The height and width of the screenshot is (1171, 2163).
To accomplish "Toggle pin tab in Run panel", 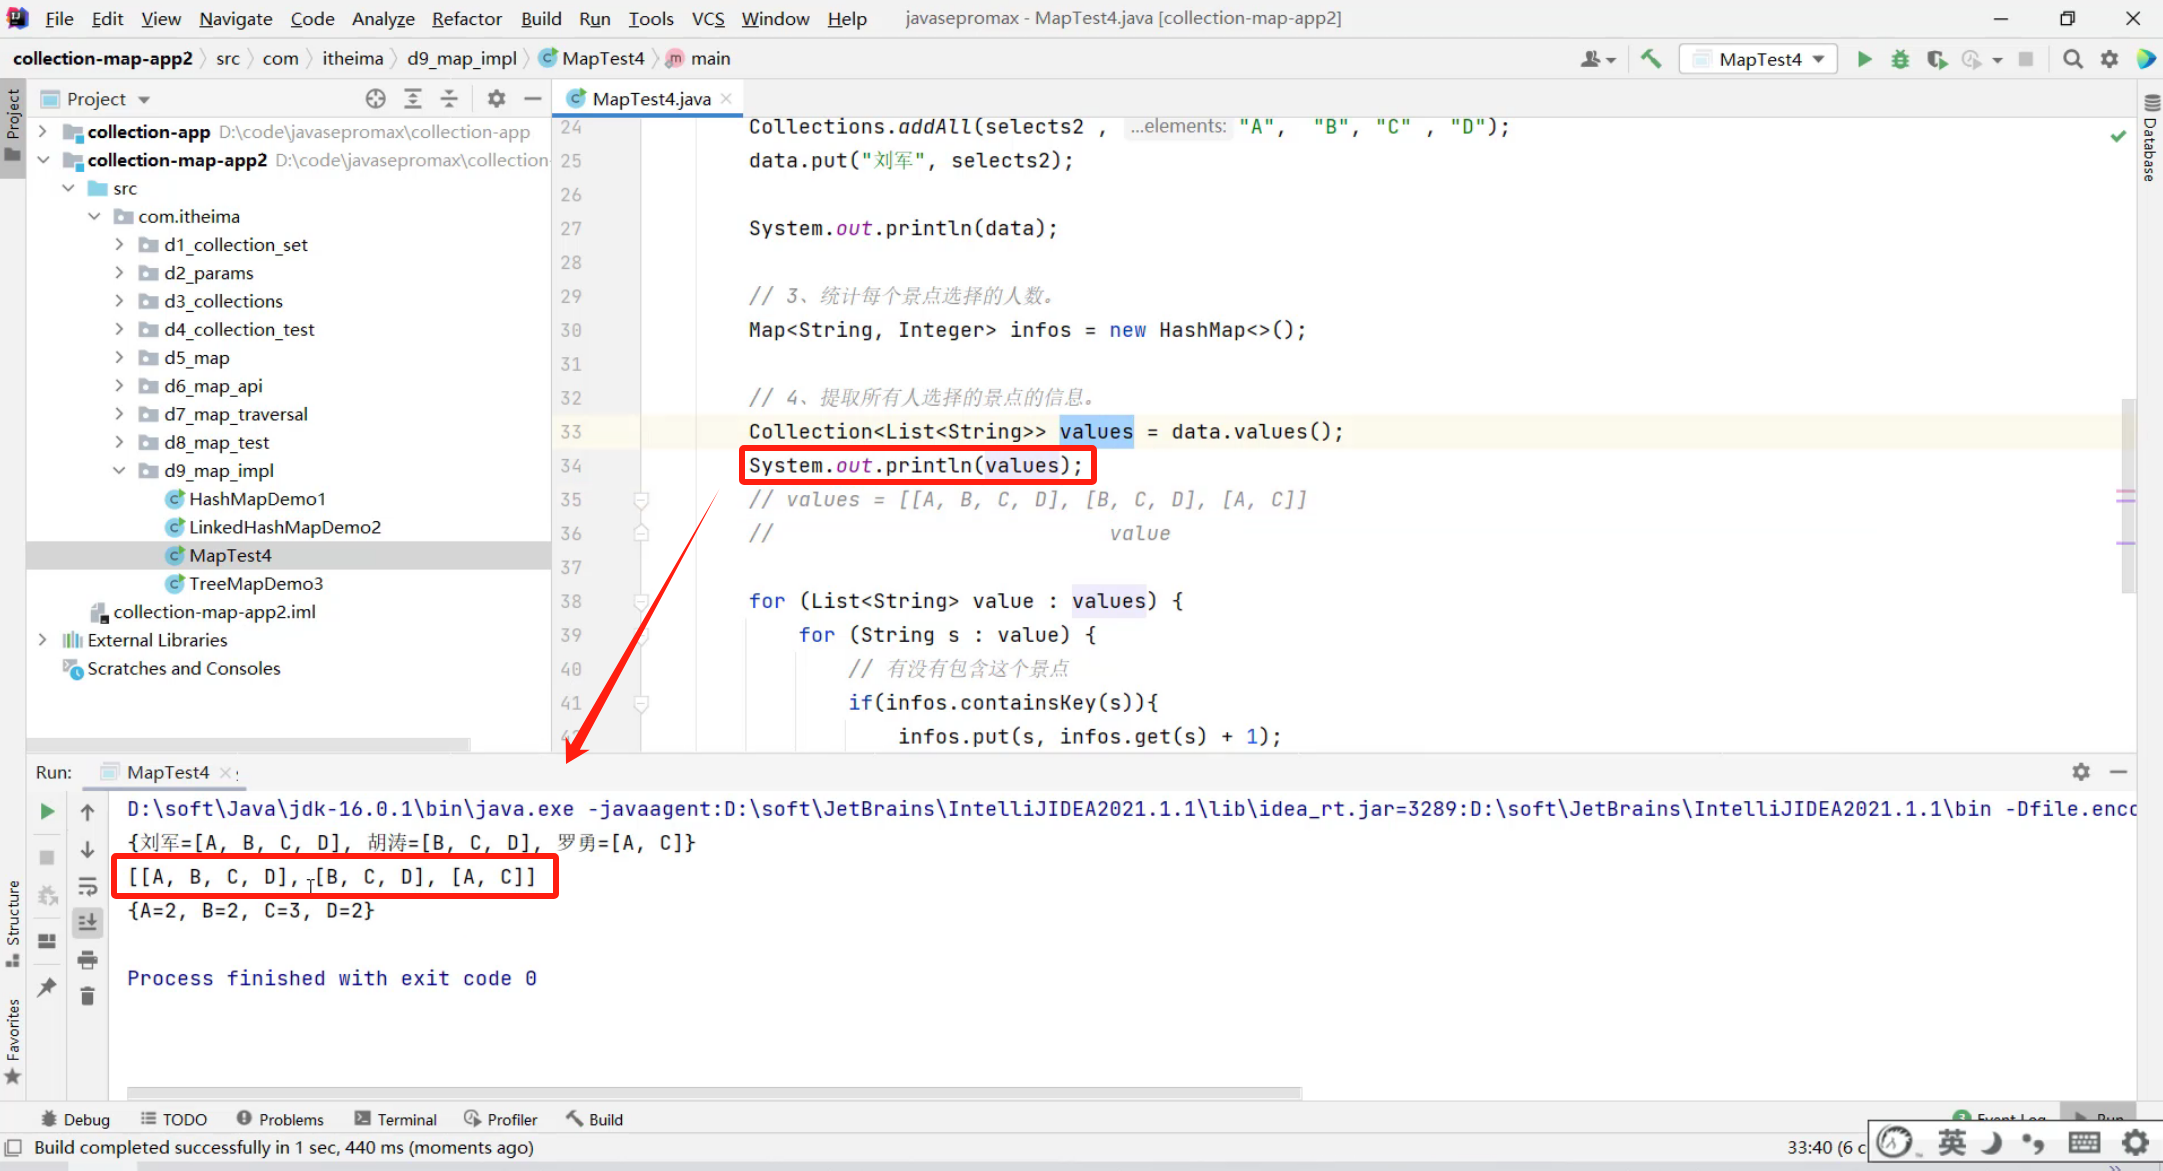I will click(47, 987).
